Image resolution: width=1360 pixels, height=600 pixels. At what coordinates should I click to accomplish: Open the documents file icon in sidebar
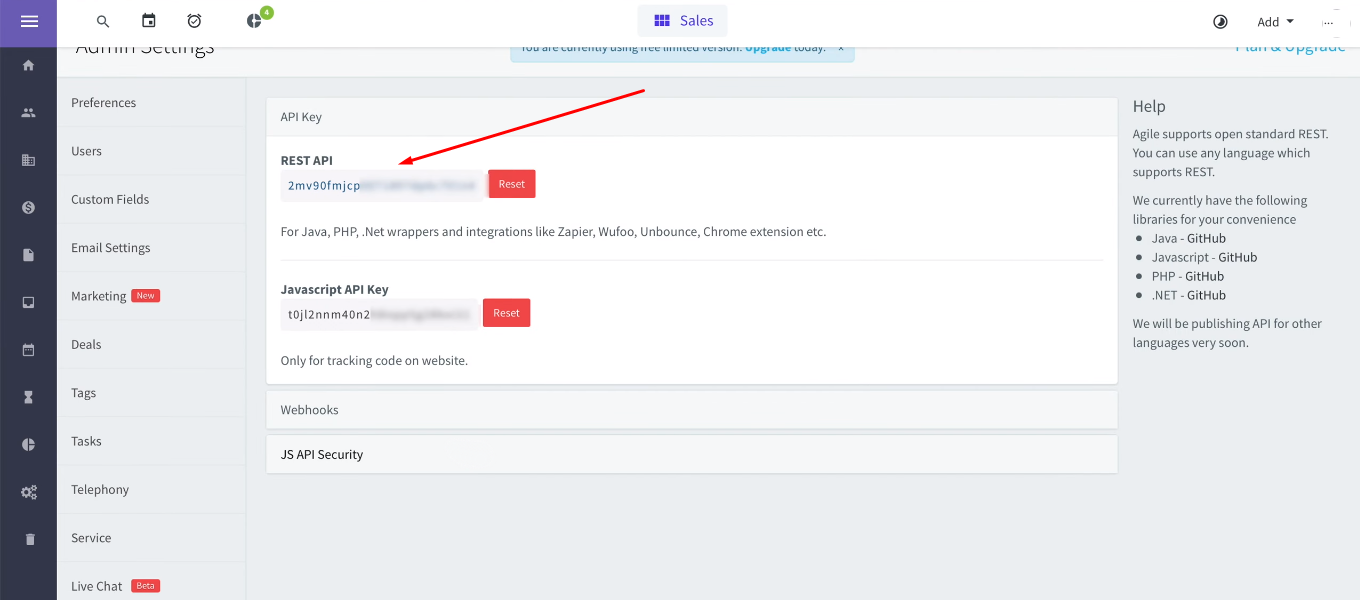[28, 255]
